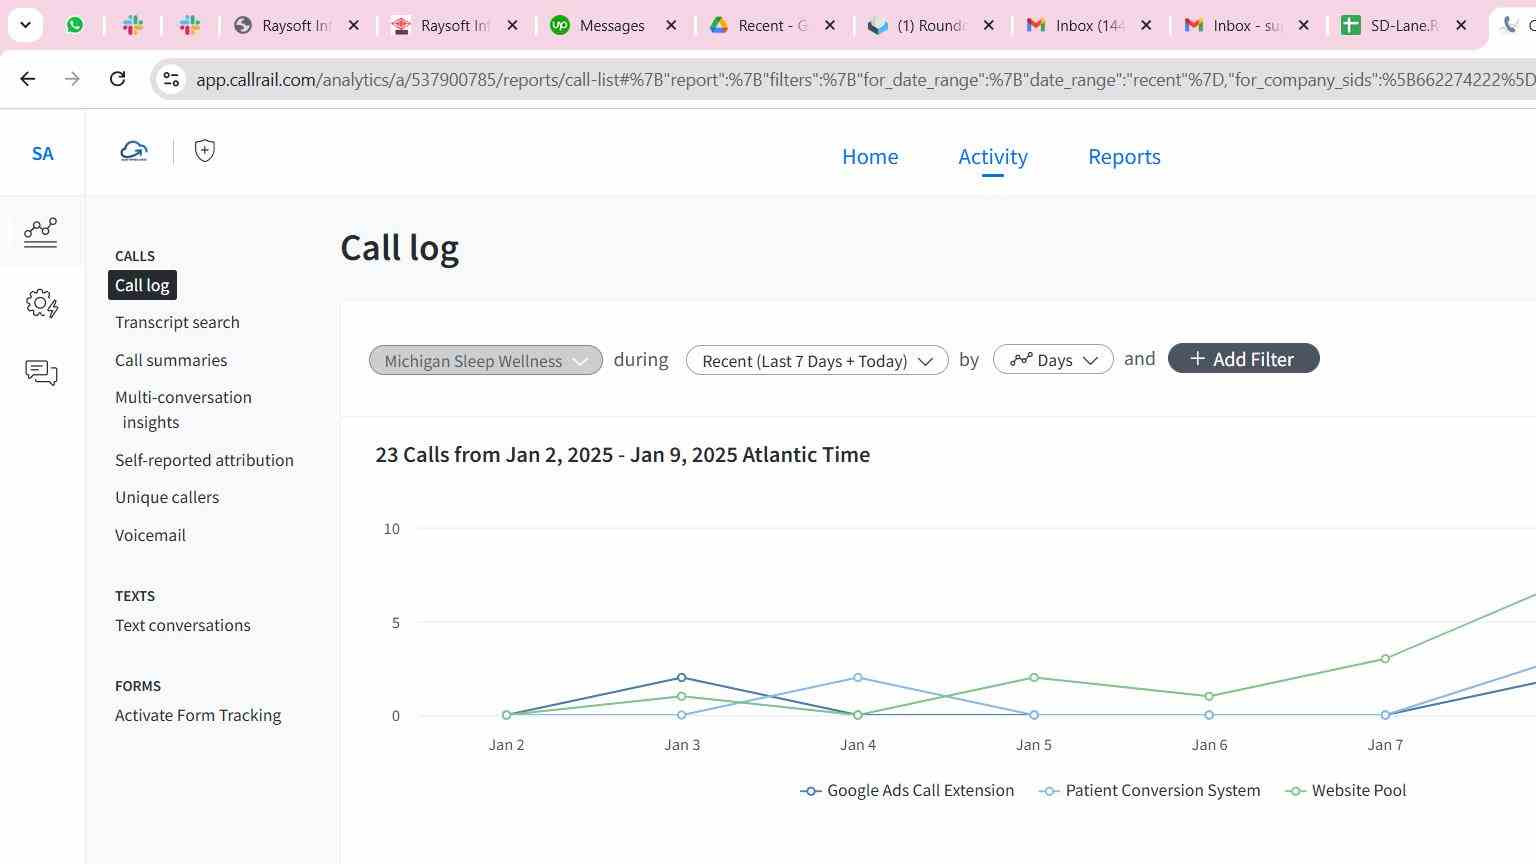Open the Recent (Last 7 Days + Today) dropdown
1536x864 pixels.
[x=817, y=360]
